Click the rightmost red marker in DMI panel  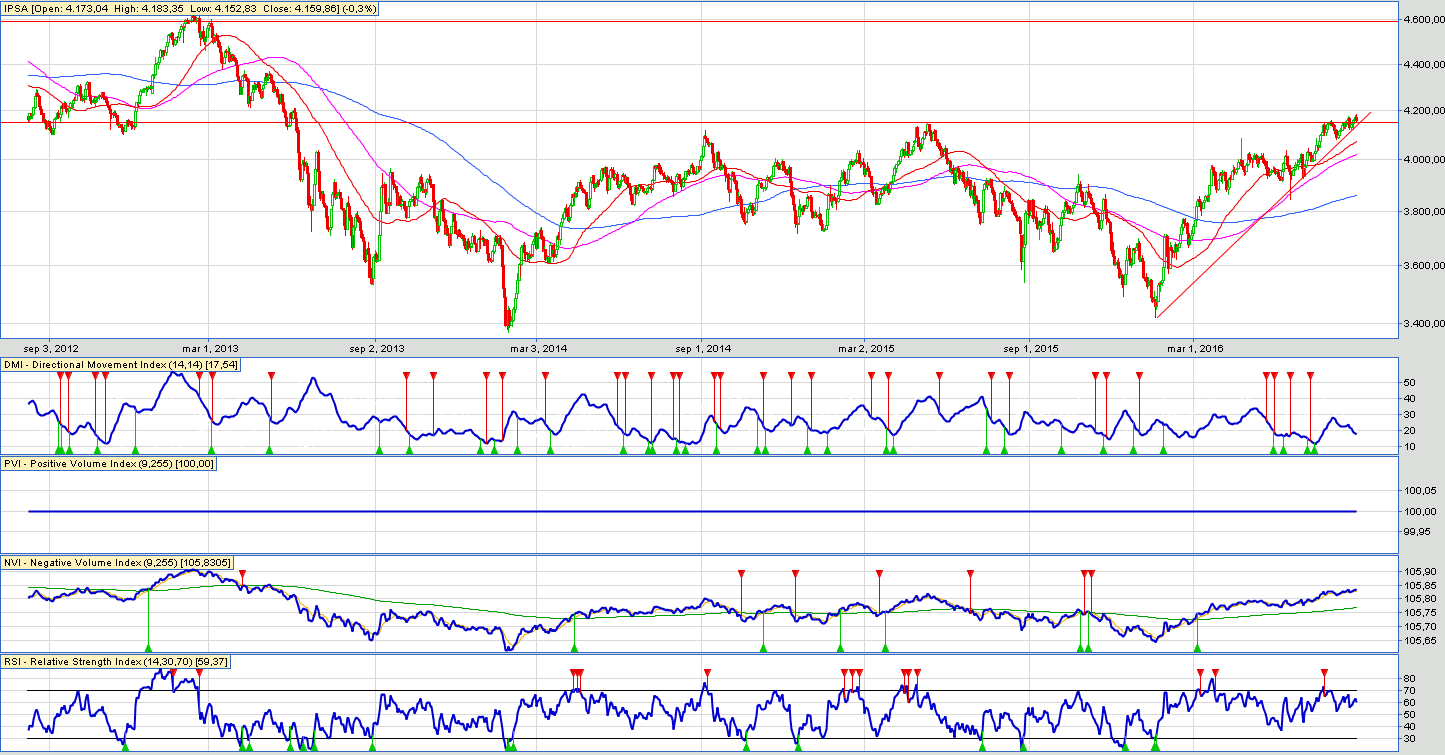coord(1310,375)
